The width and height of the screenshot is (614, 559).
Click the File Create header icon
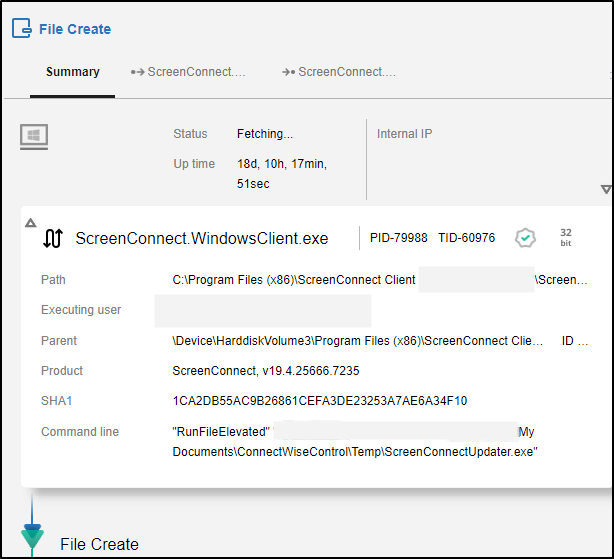22,29
